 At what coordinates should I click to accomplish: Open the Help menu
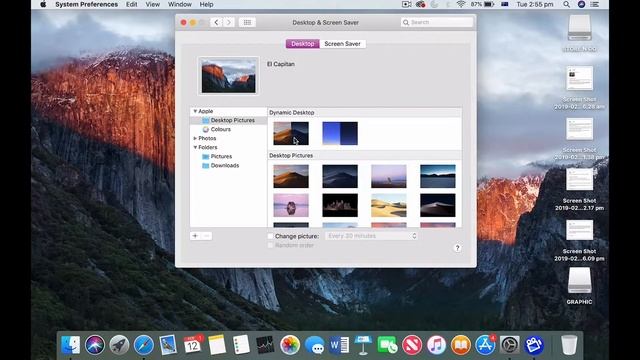tap(206, 4)
